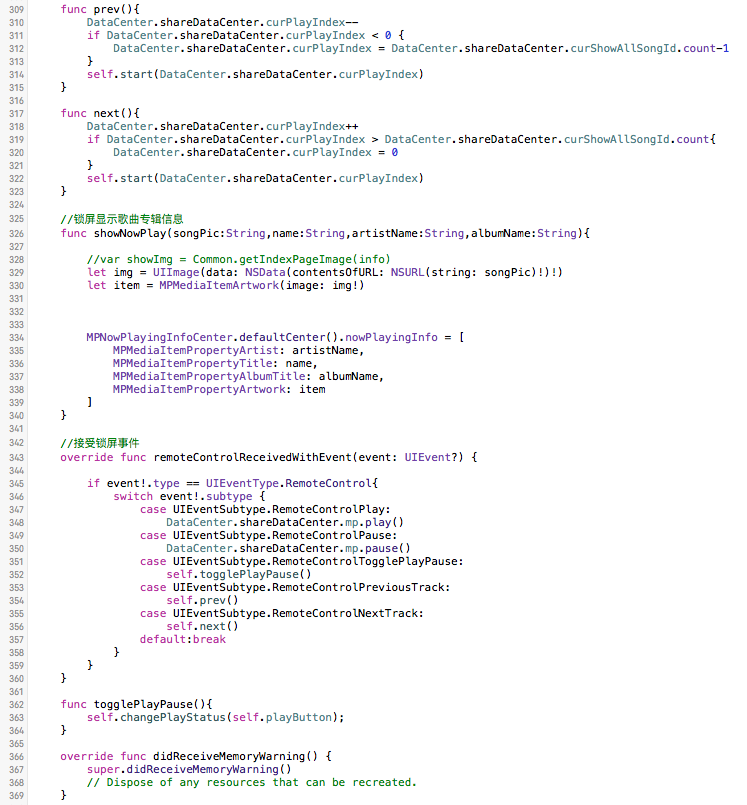
Task: Click the albumName:String parameter
Action: 524,234
